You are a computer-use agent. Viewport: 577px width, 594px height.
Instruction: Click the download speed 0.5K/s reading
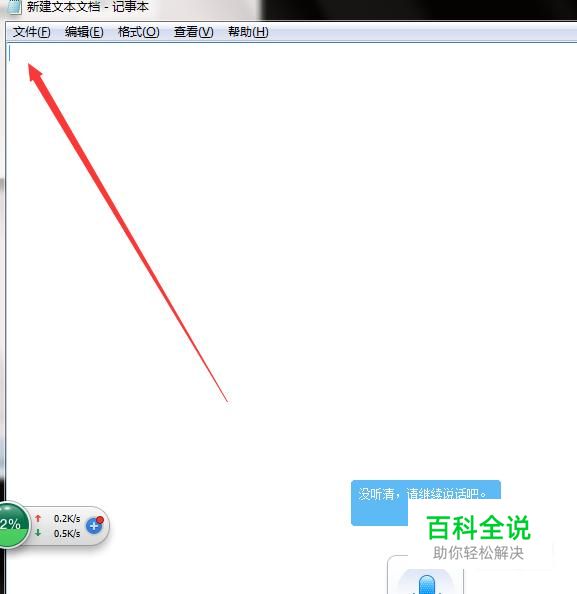[67, 533]
